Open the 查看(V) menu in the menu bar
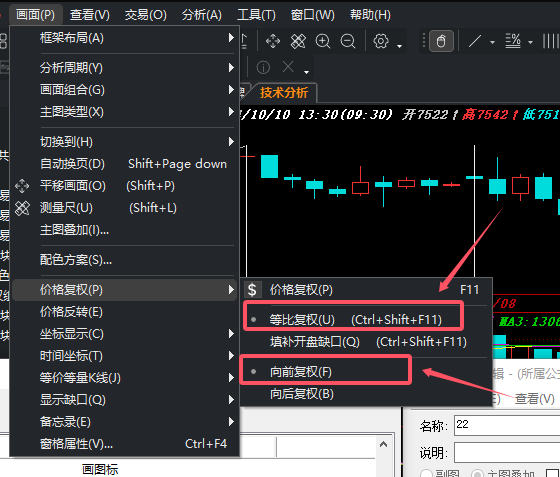The image size is (560, 477). (90, 15)
